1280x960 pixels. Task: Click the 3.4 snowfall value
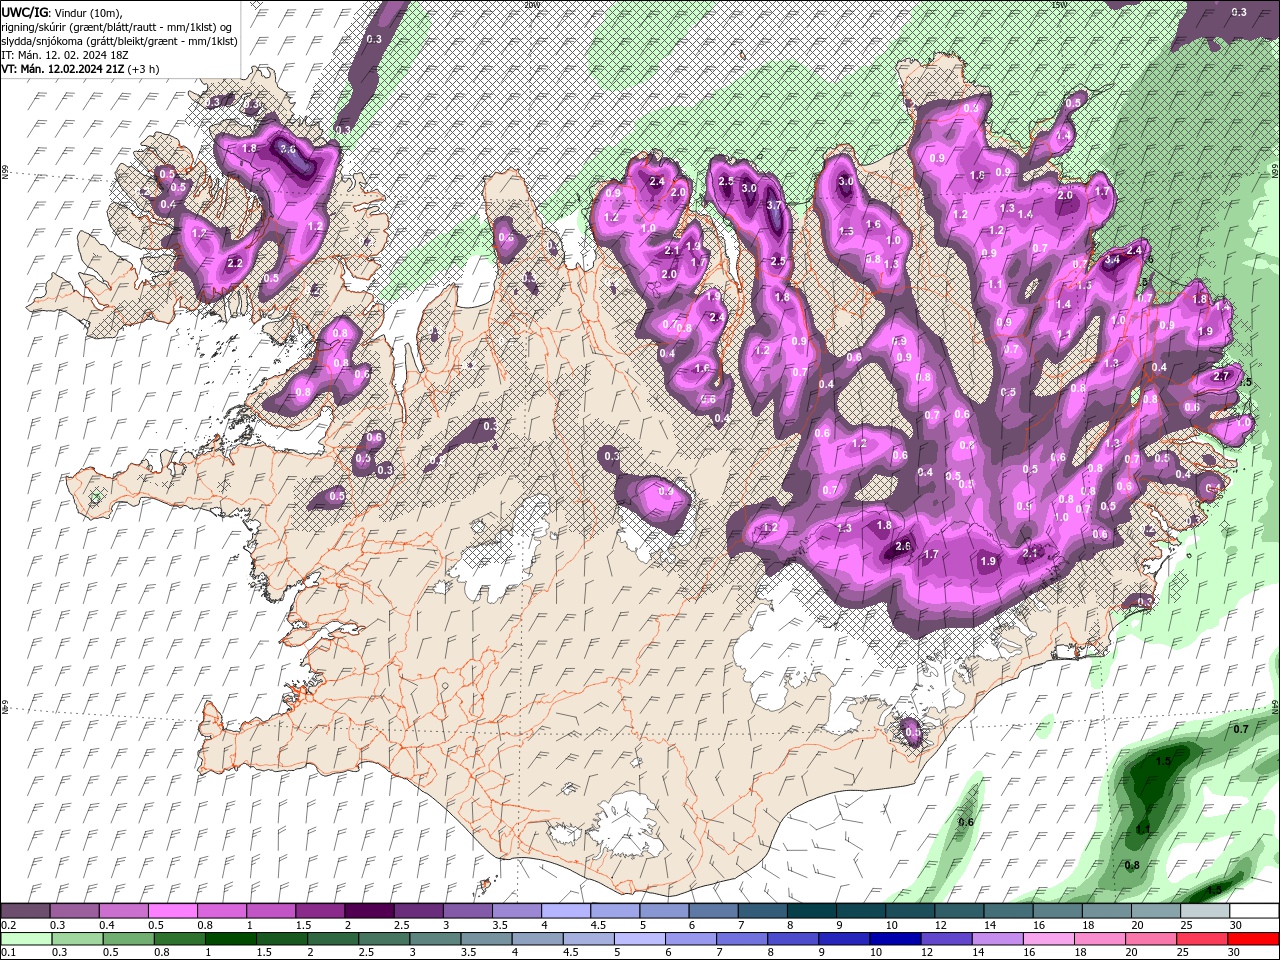[1112, 259]
